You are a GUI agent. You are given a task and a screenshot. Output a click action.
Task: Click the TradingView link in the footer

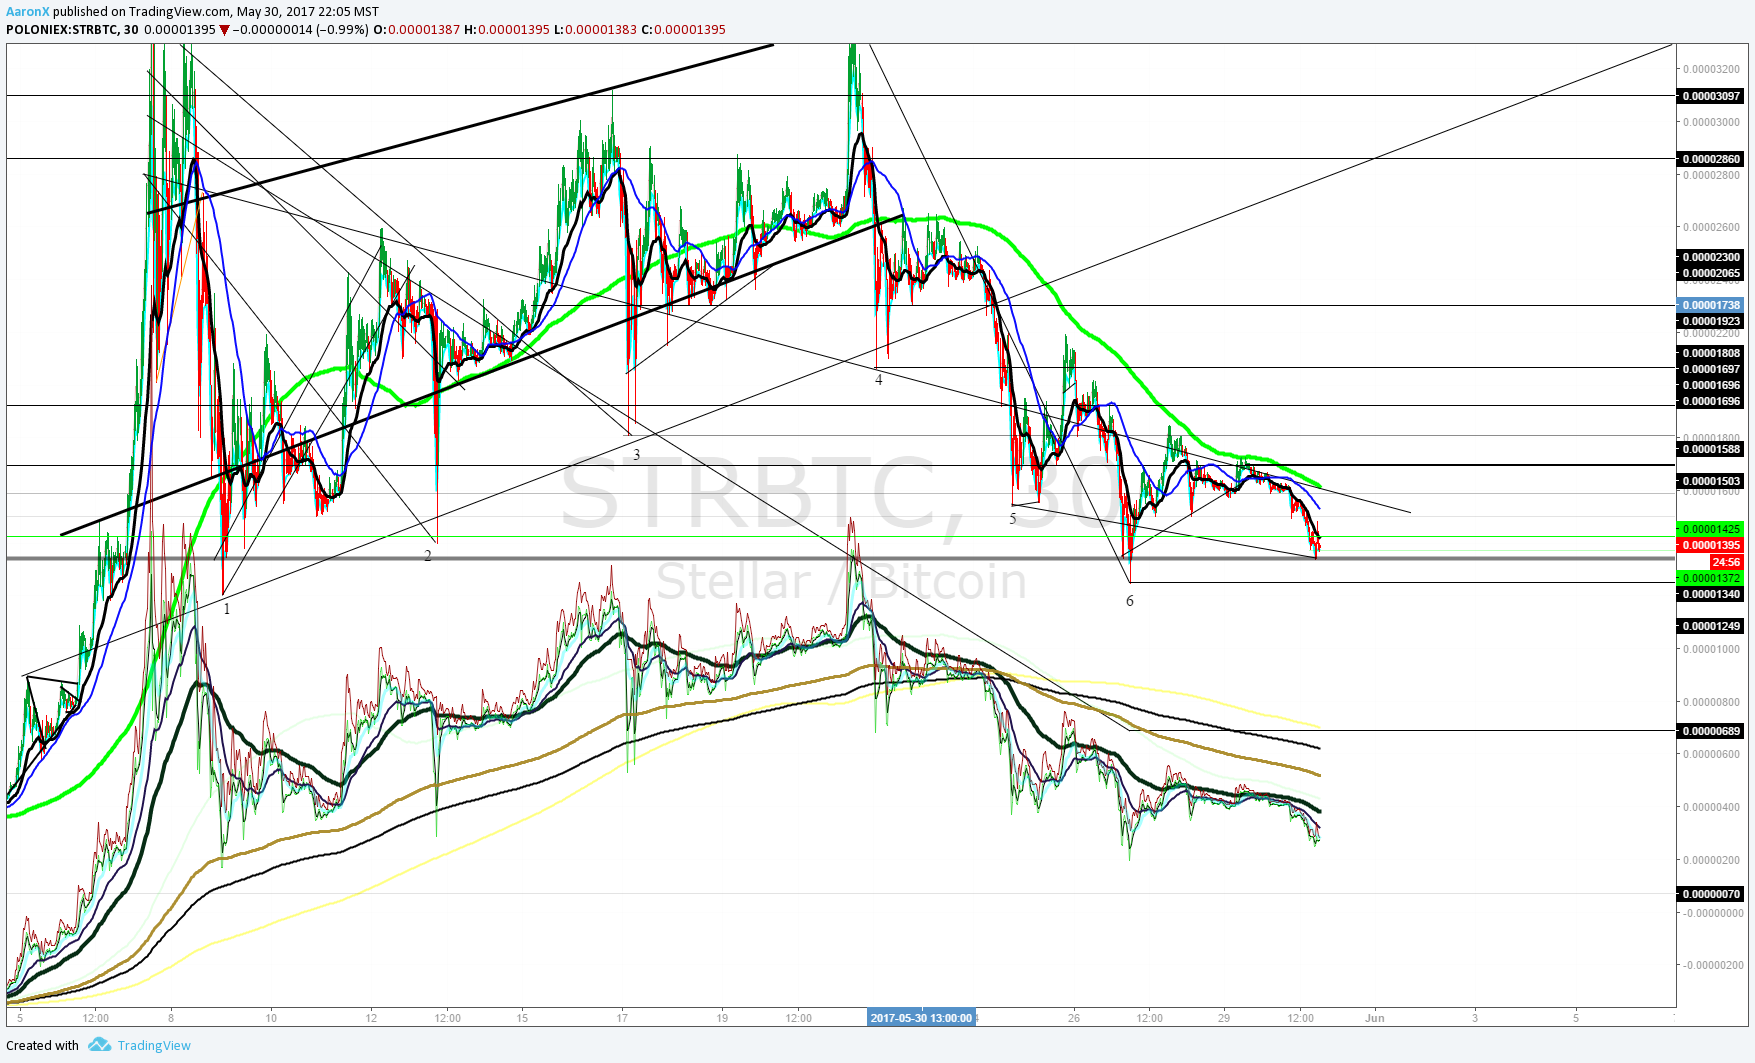(x=154, y=1045)
